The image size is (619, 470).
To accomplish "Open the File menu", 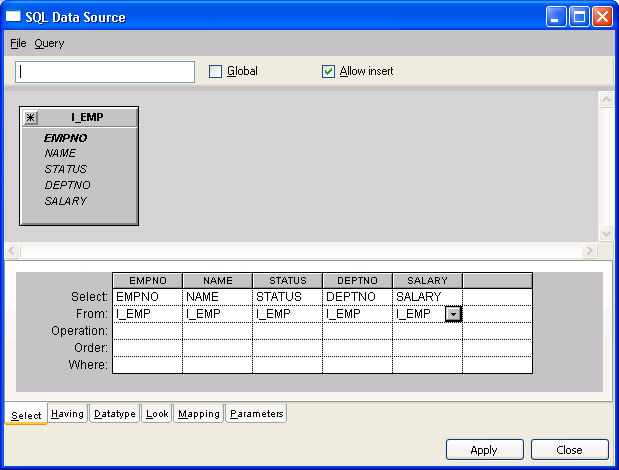I will click(x=18, y=44).
